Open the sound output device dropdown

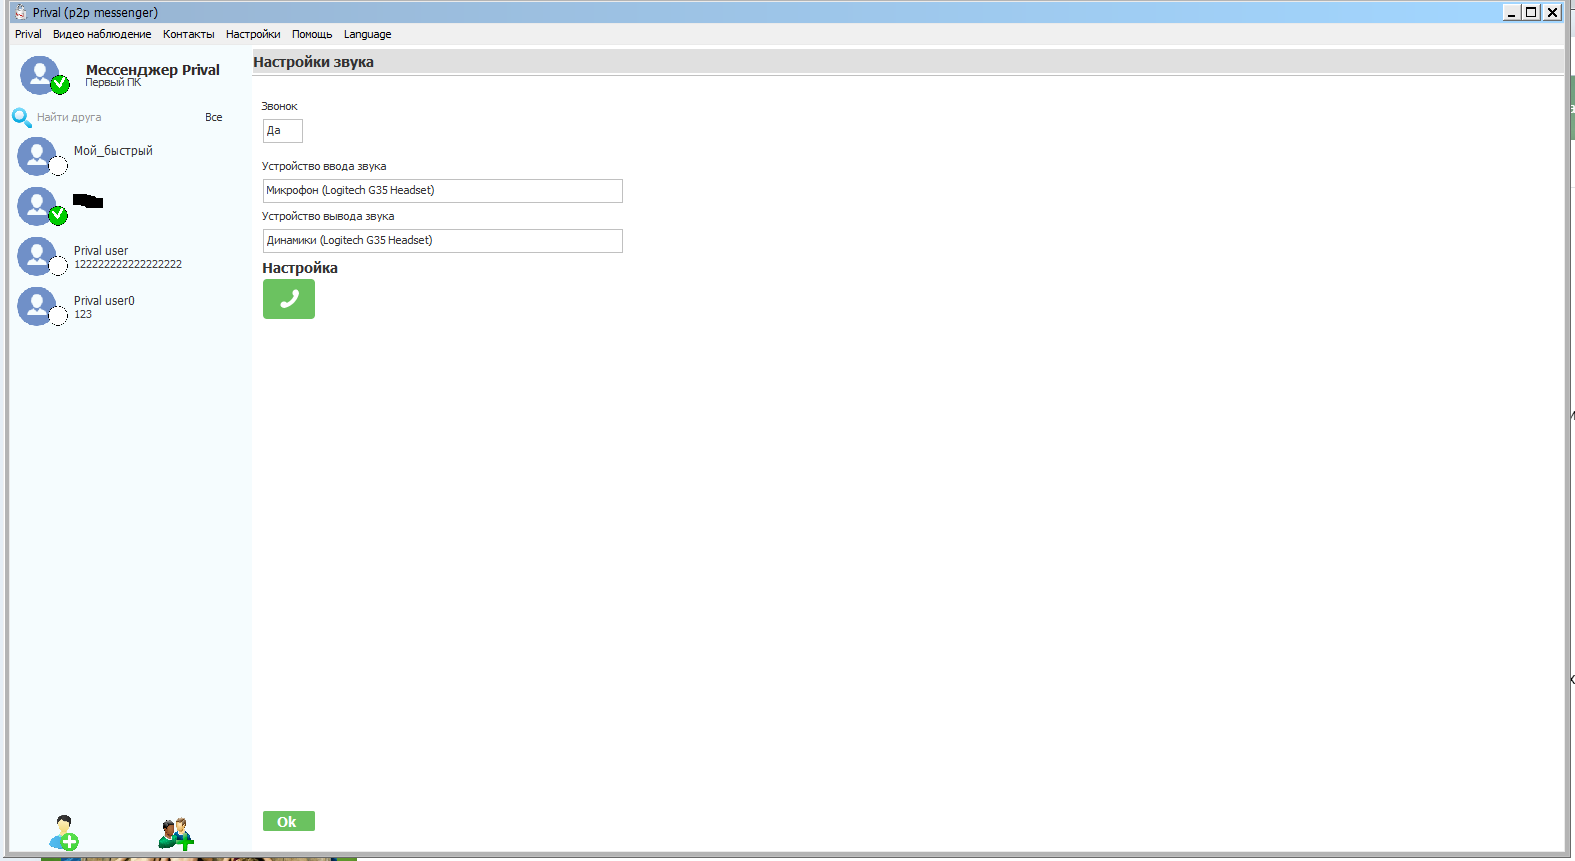[x=442, y=241]
